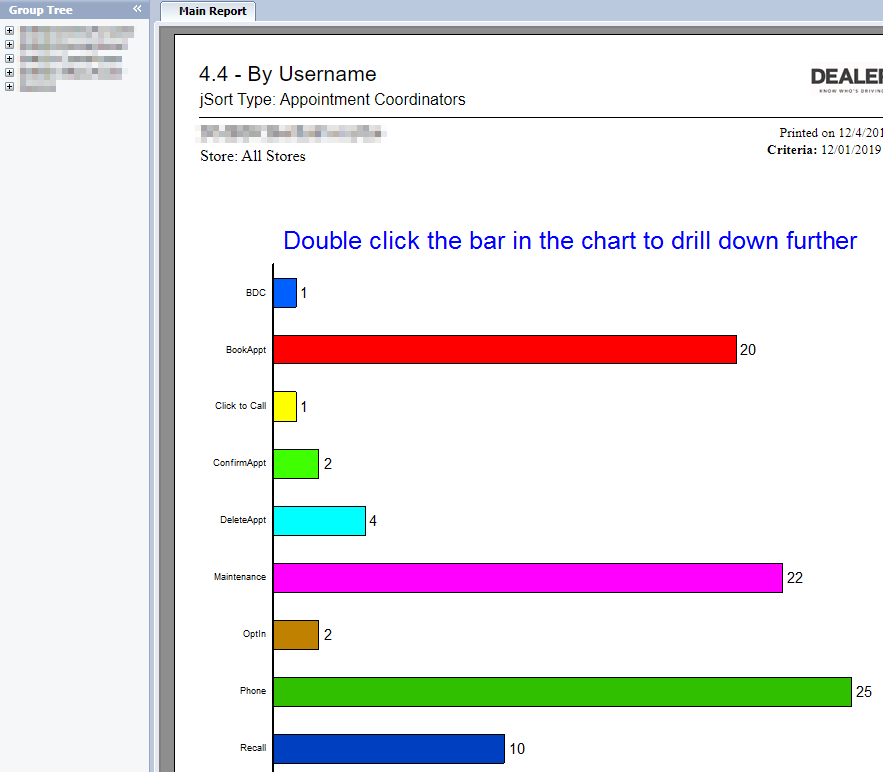Click the cyan DeleteAppt bar
Screen dimensions: 883x772
319,521
